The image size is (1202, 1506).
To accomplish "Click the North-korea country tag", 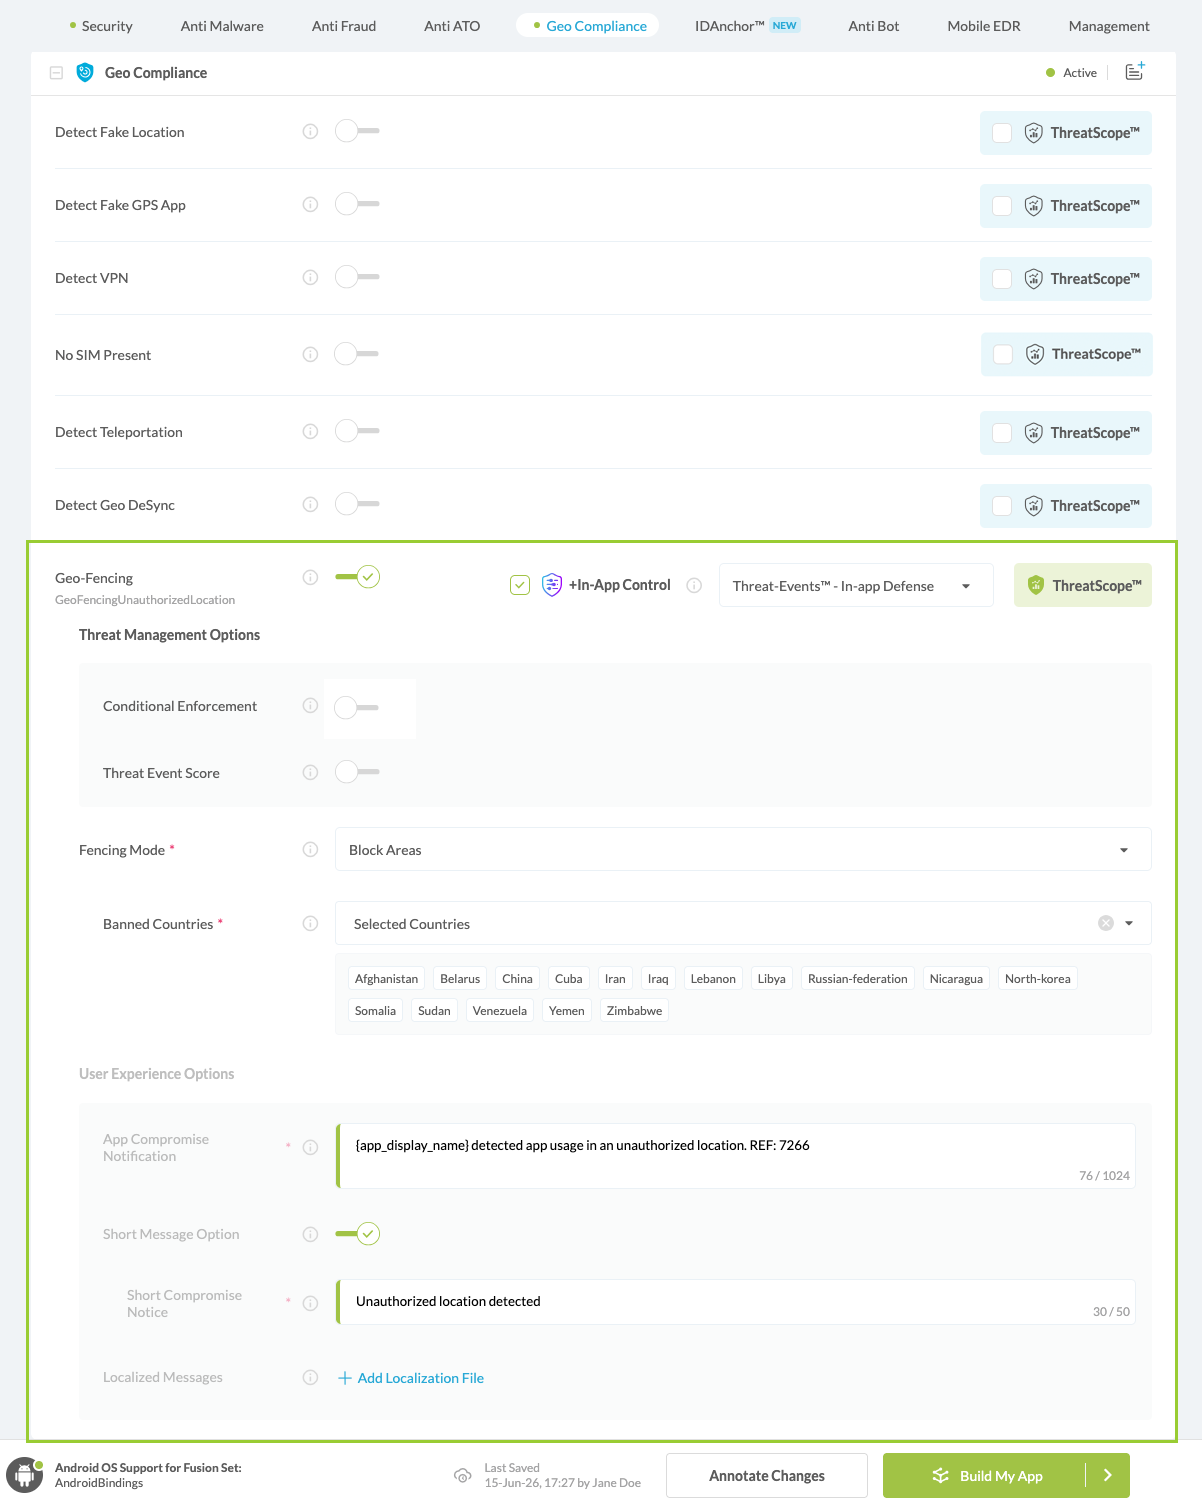I will coord(1037,979).
